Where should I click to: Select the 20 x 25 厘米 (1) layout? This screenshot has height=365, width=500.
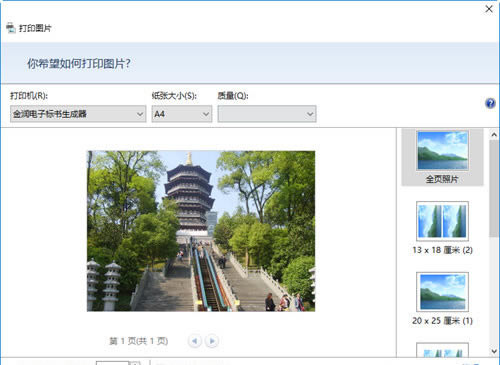point(442,299)
